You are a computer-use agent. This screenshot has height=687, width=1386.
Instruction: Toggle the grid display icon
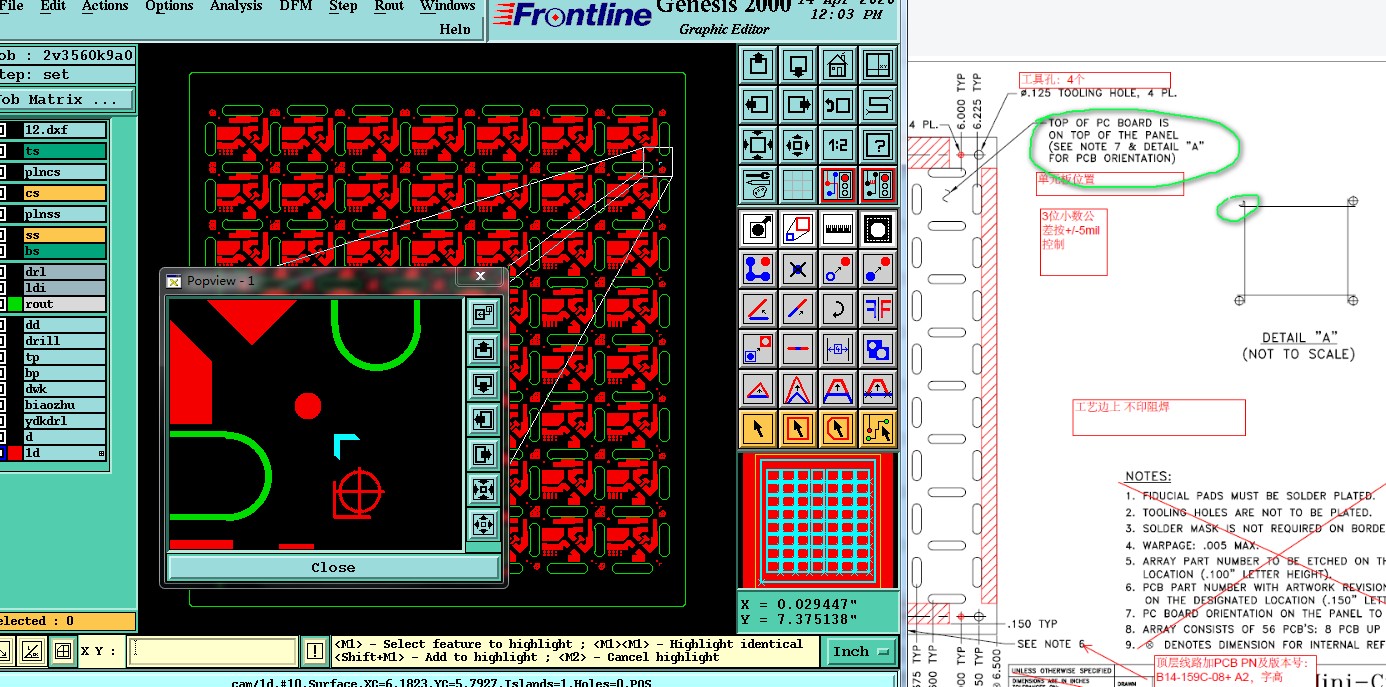798,185
